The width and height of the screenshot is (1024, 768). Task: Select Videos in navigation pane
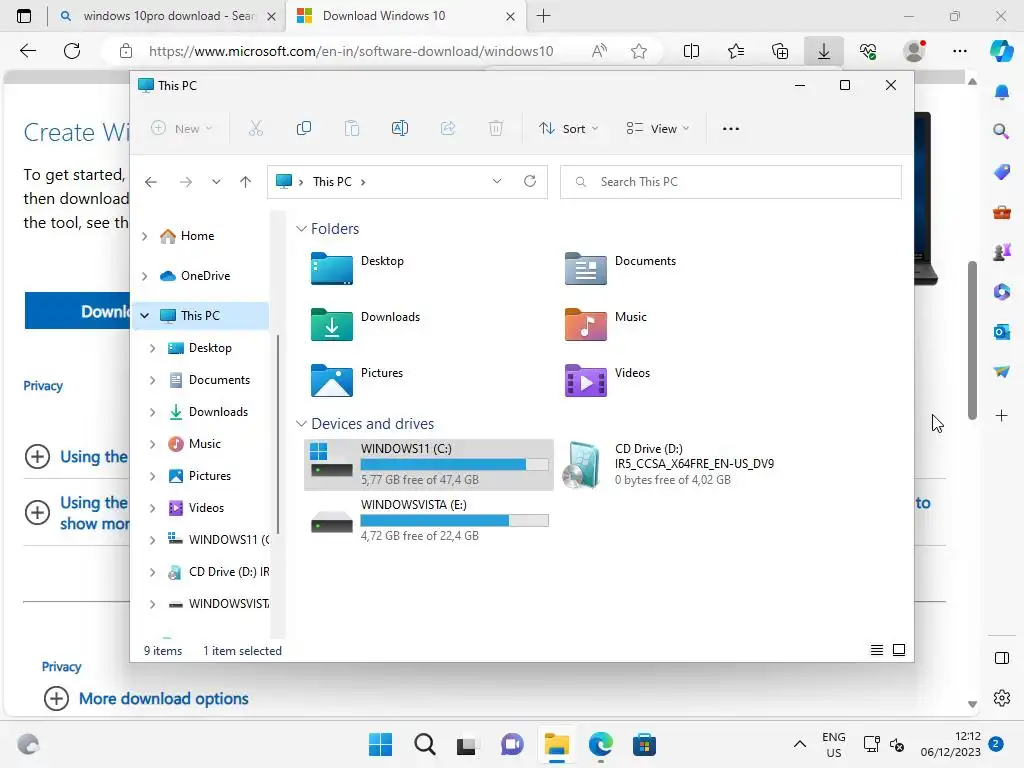(x=204, y=508)
